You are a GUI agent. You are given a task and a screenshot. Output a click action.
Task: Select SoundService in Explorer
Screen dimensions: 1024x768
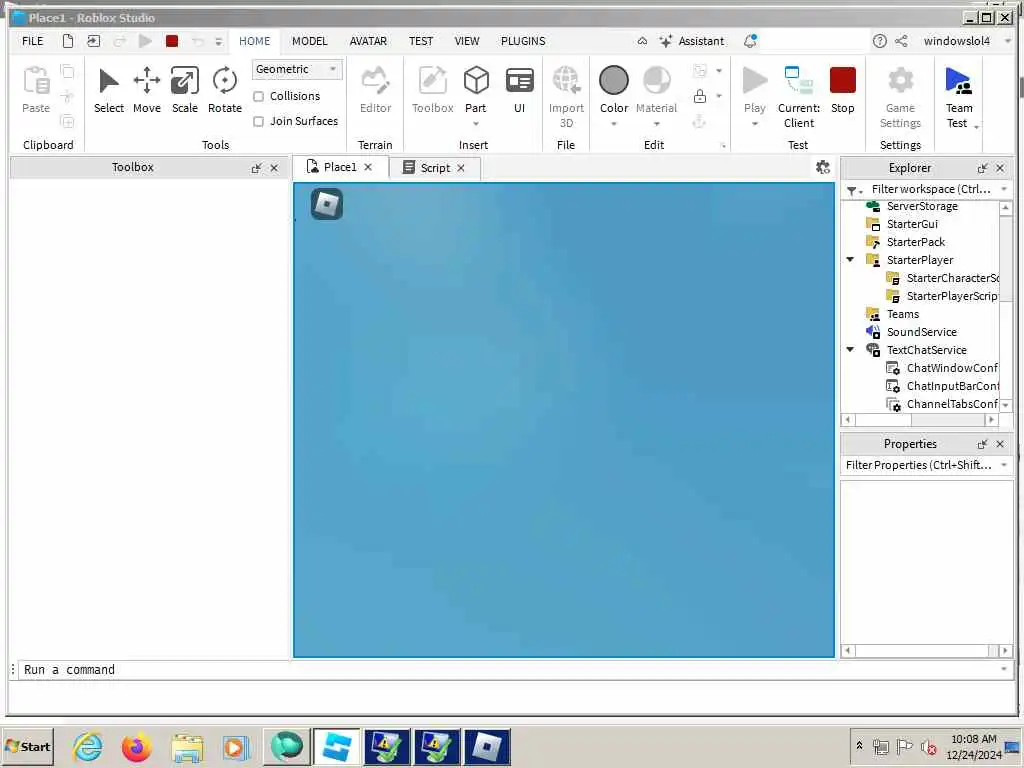(921, 332)
